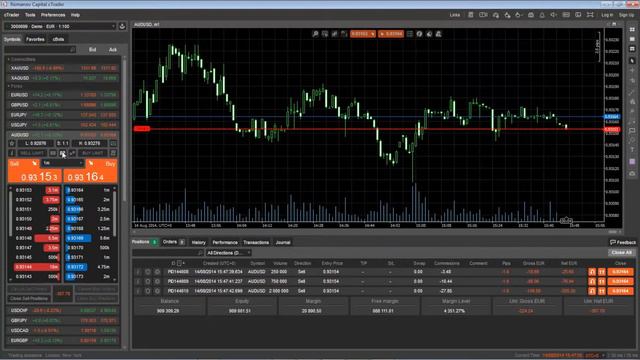Click the chart zoom magnifier icon

(315, 34)
